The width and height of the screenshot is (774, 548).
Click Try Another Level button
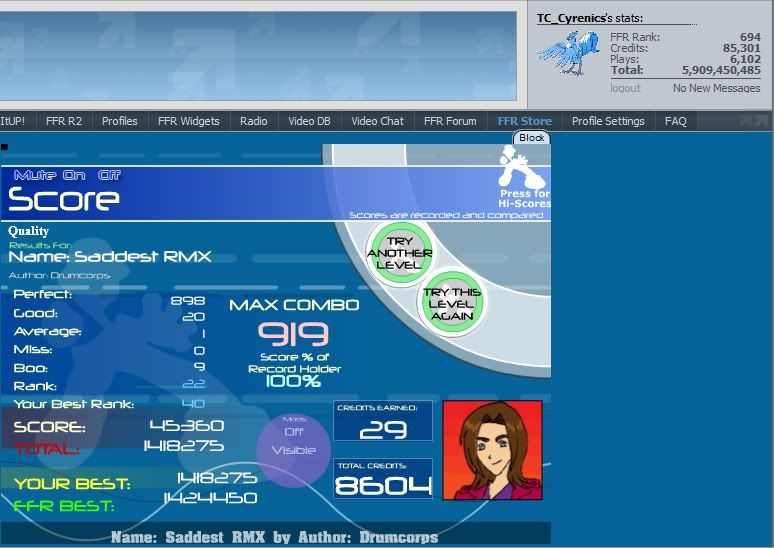[399, 251]
